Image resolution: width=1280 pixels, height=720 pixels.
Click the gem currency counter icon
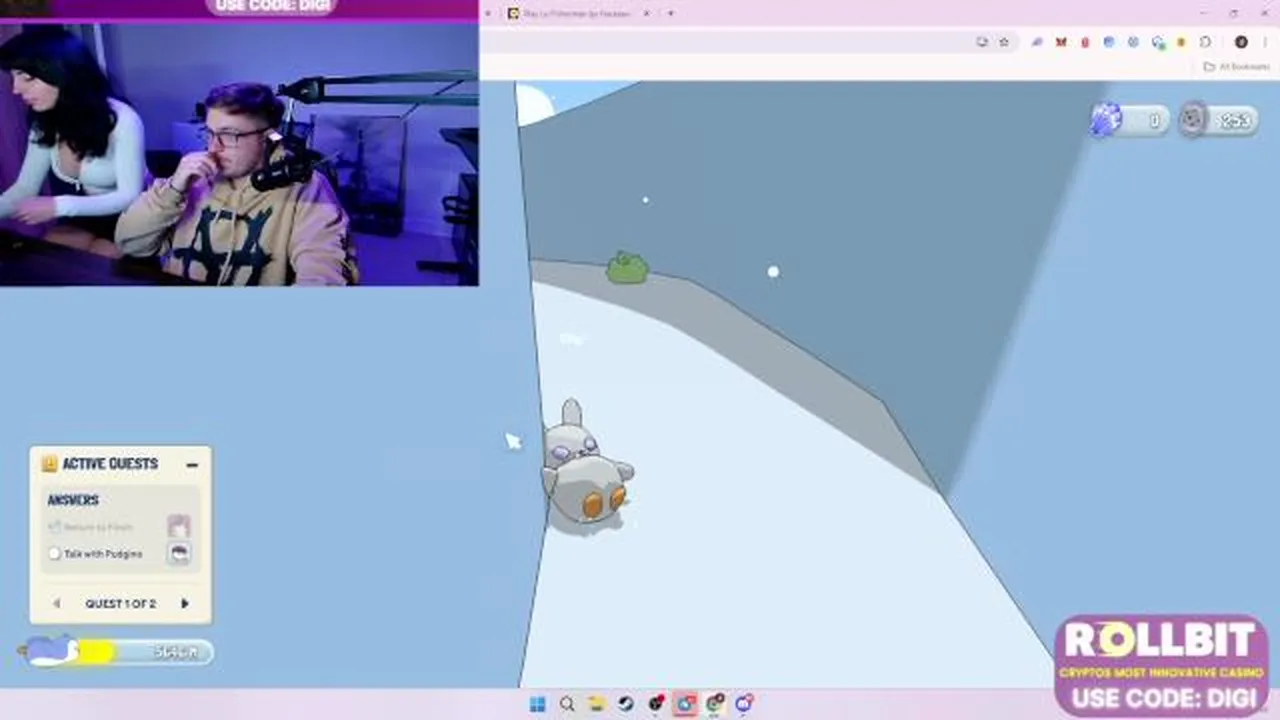pyautogui.click(x=1105, y=120)
